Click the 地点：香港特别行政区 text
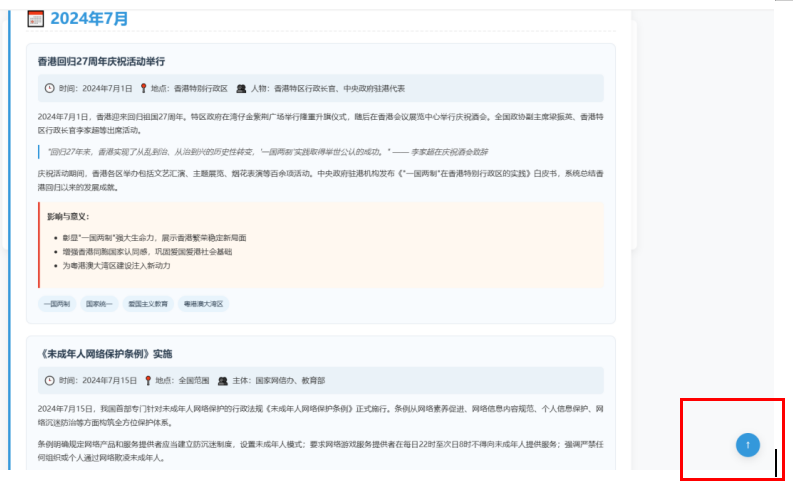This screenshot has width=793, height=487. 189,88
